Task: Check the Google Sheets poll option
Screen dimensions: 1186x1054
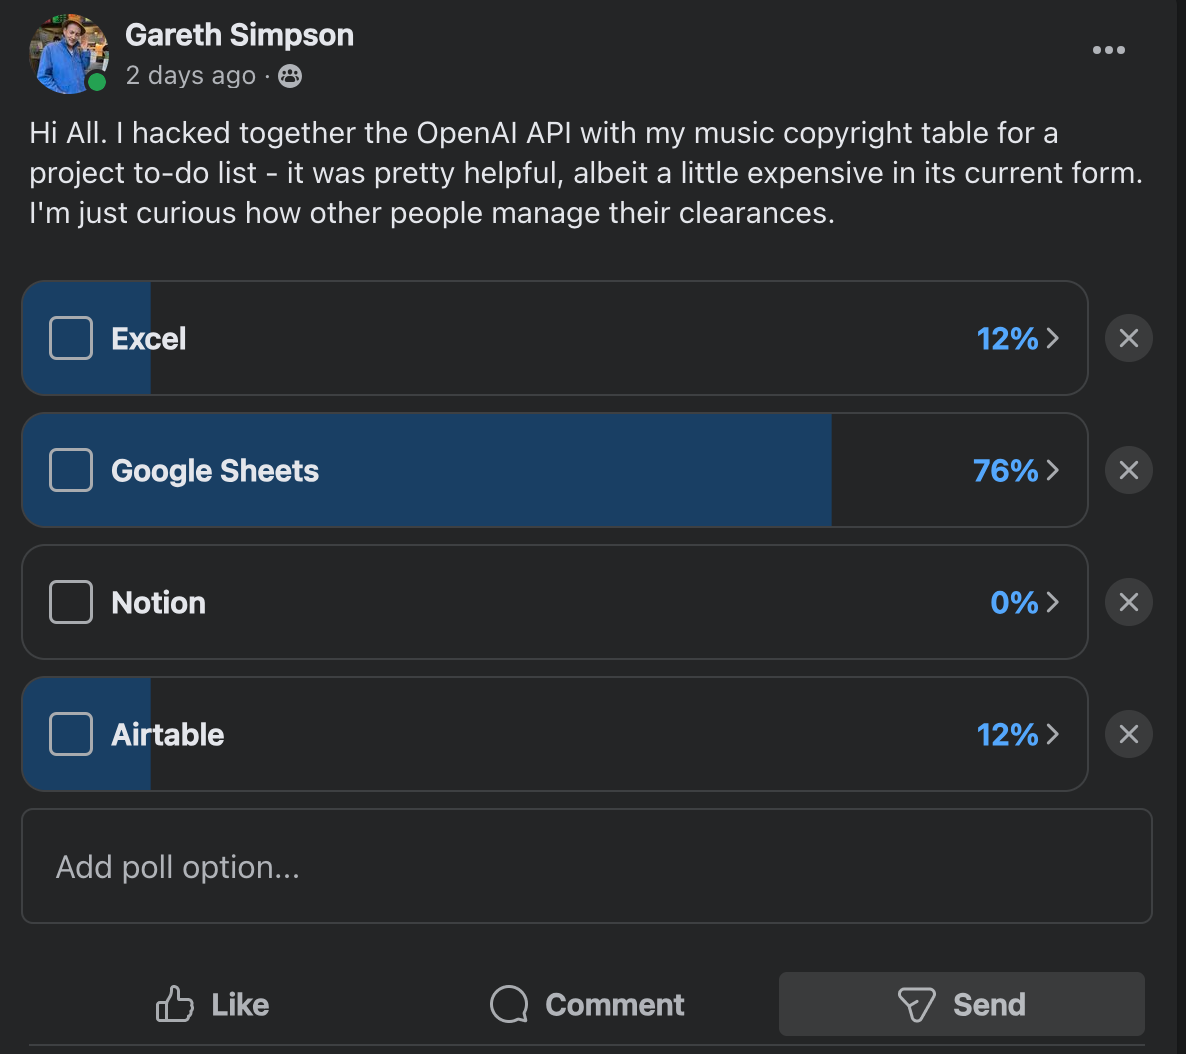Action: pos(71,470)
